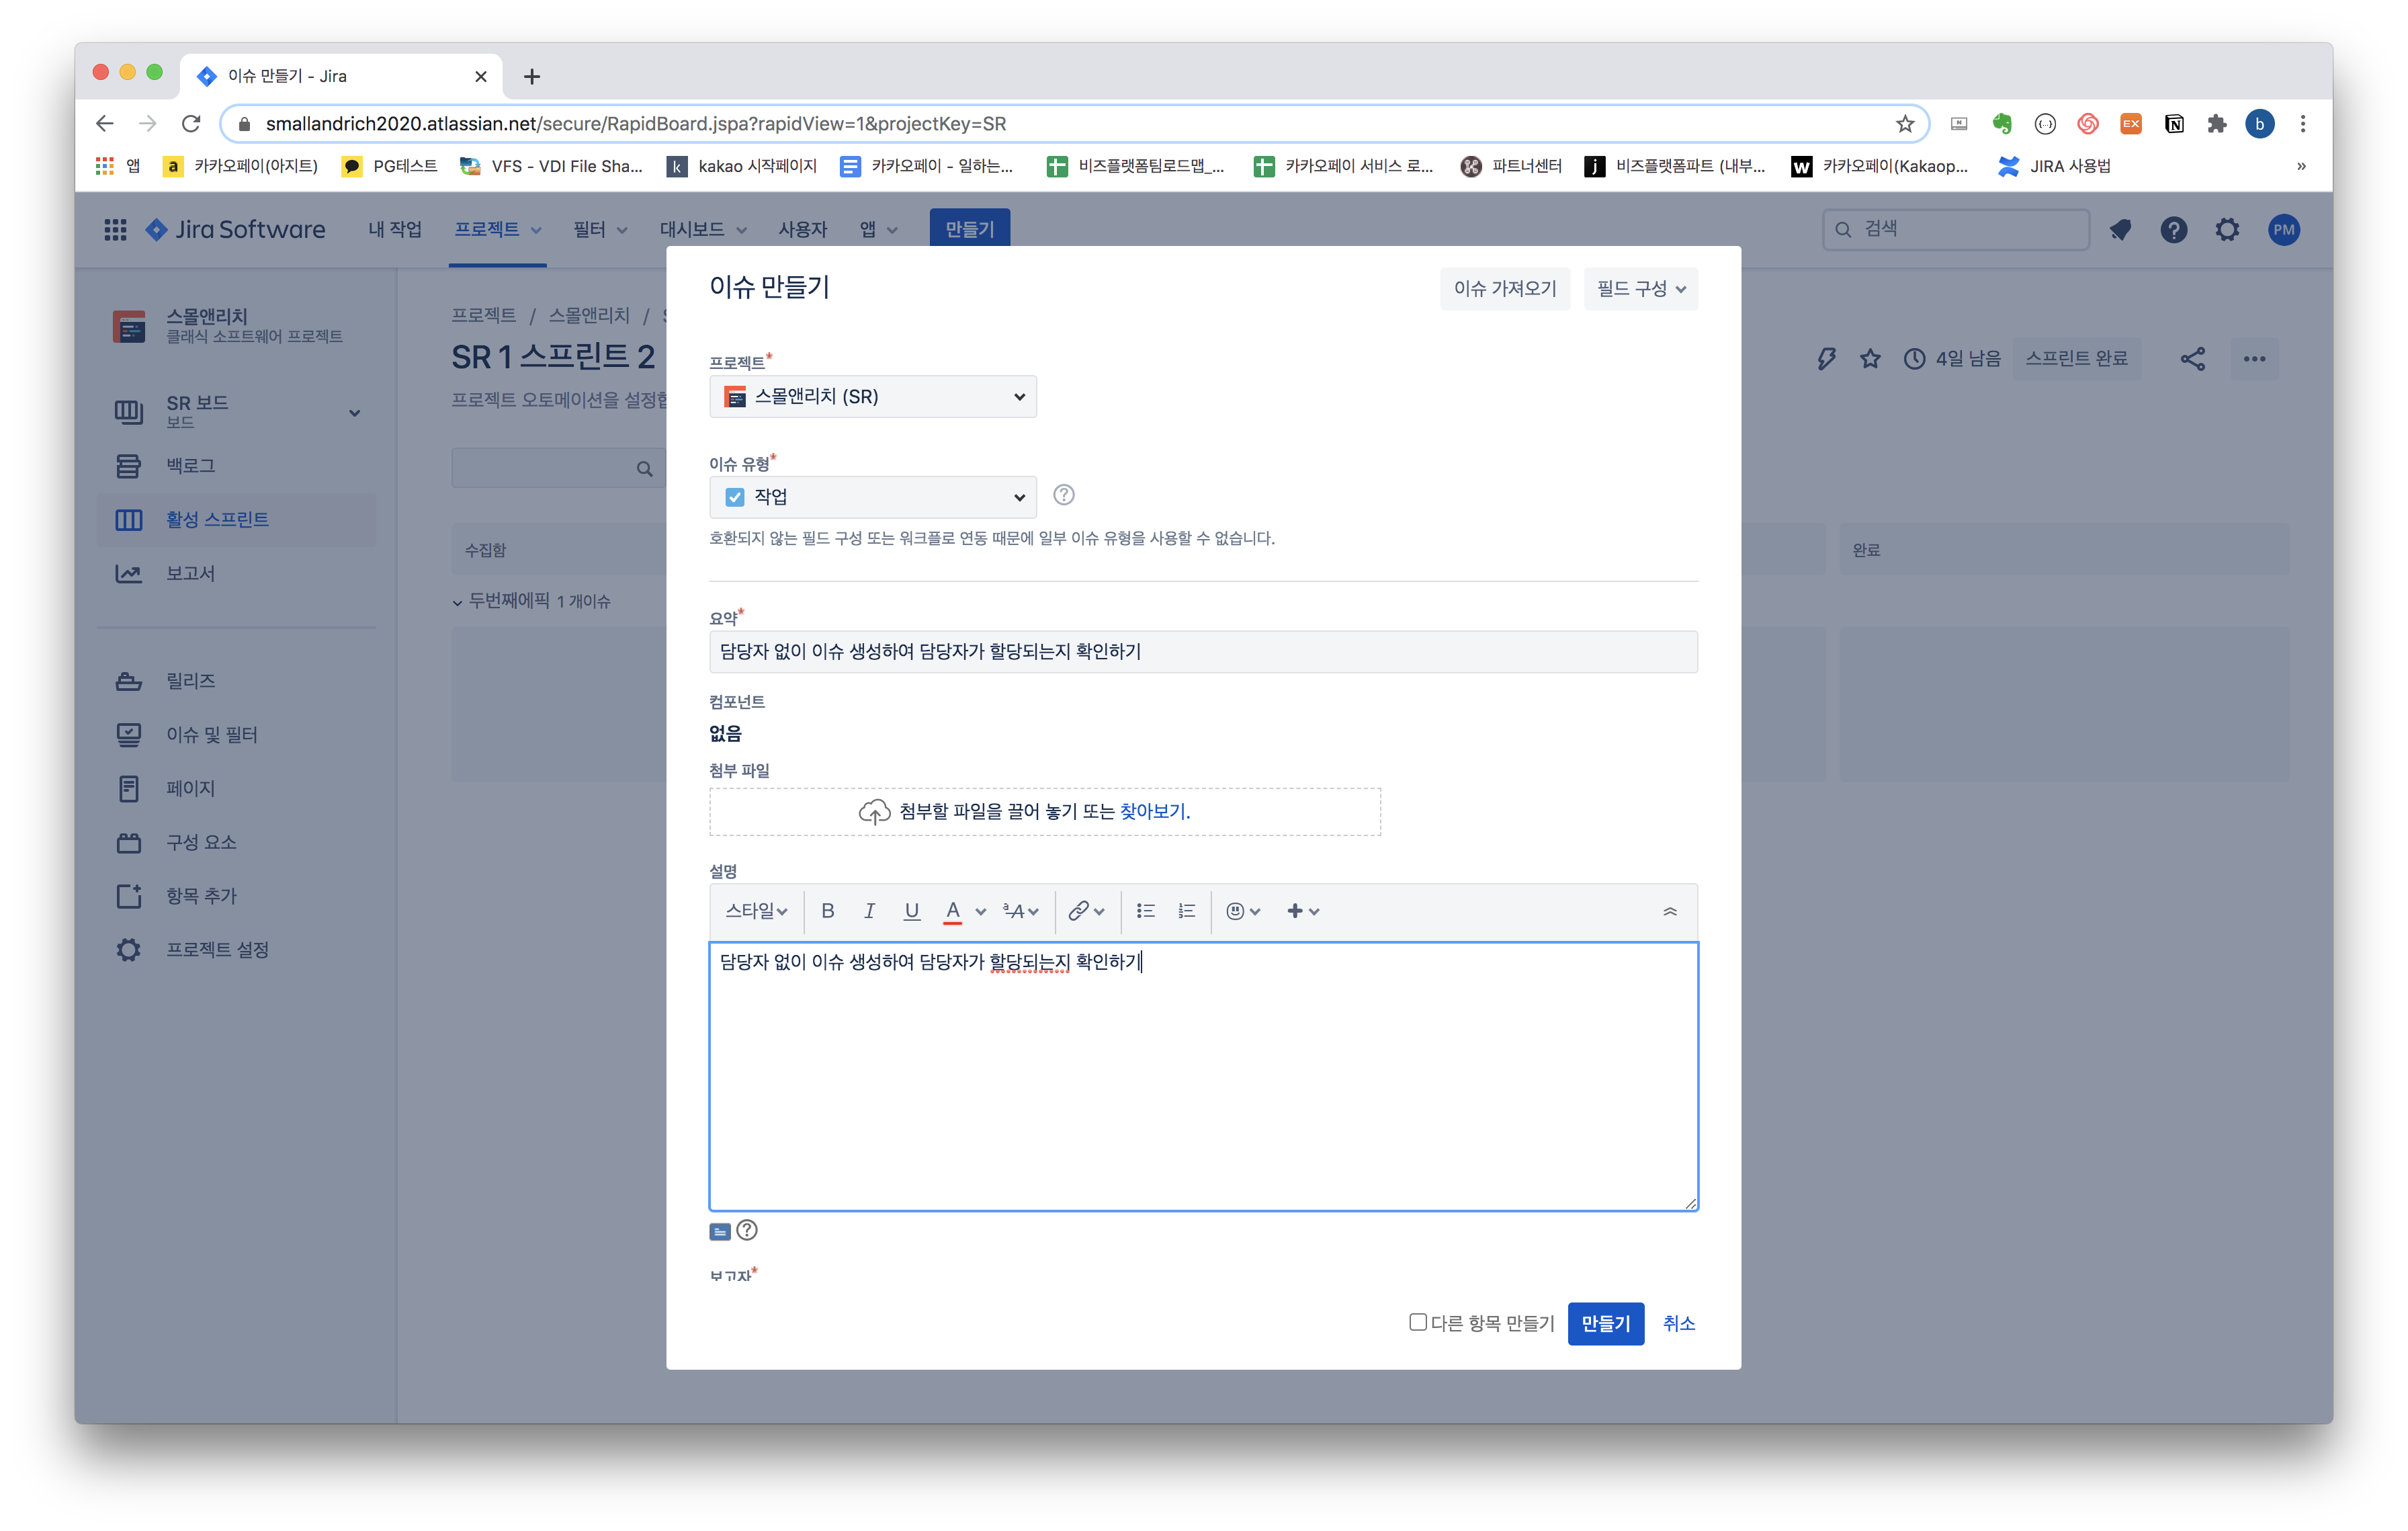Click the 찾아보기 attachment link

point(1154,811)
